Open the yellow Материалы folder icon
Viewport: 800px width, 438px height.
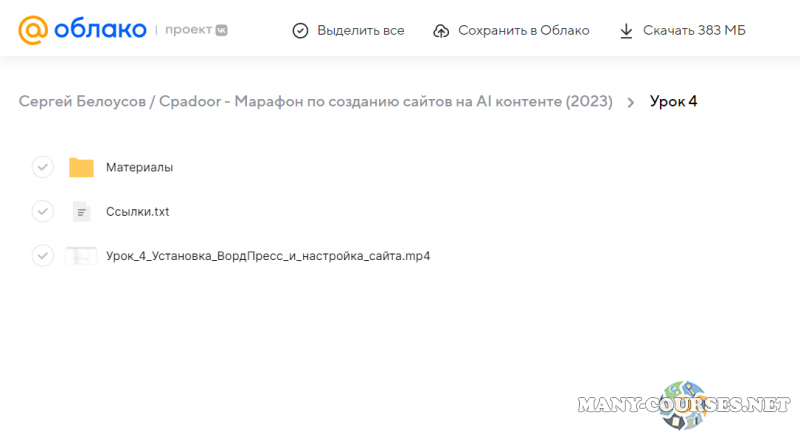coord(81,167)
